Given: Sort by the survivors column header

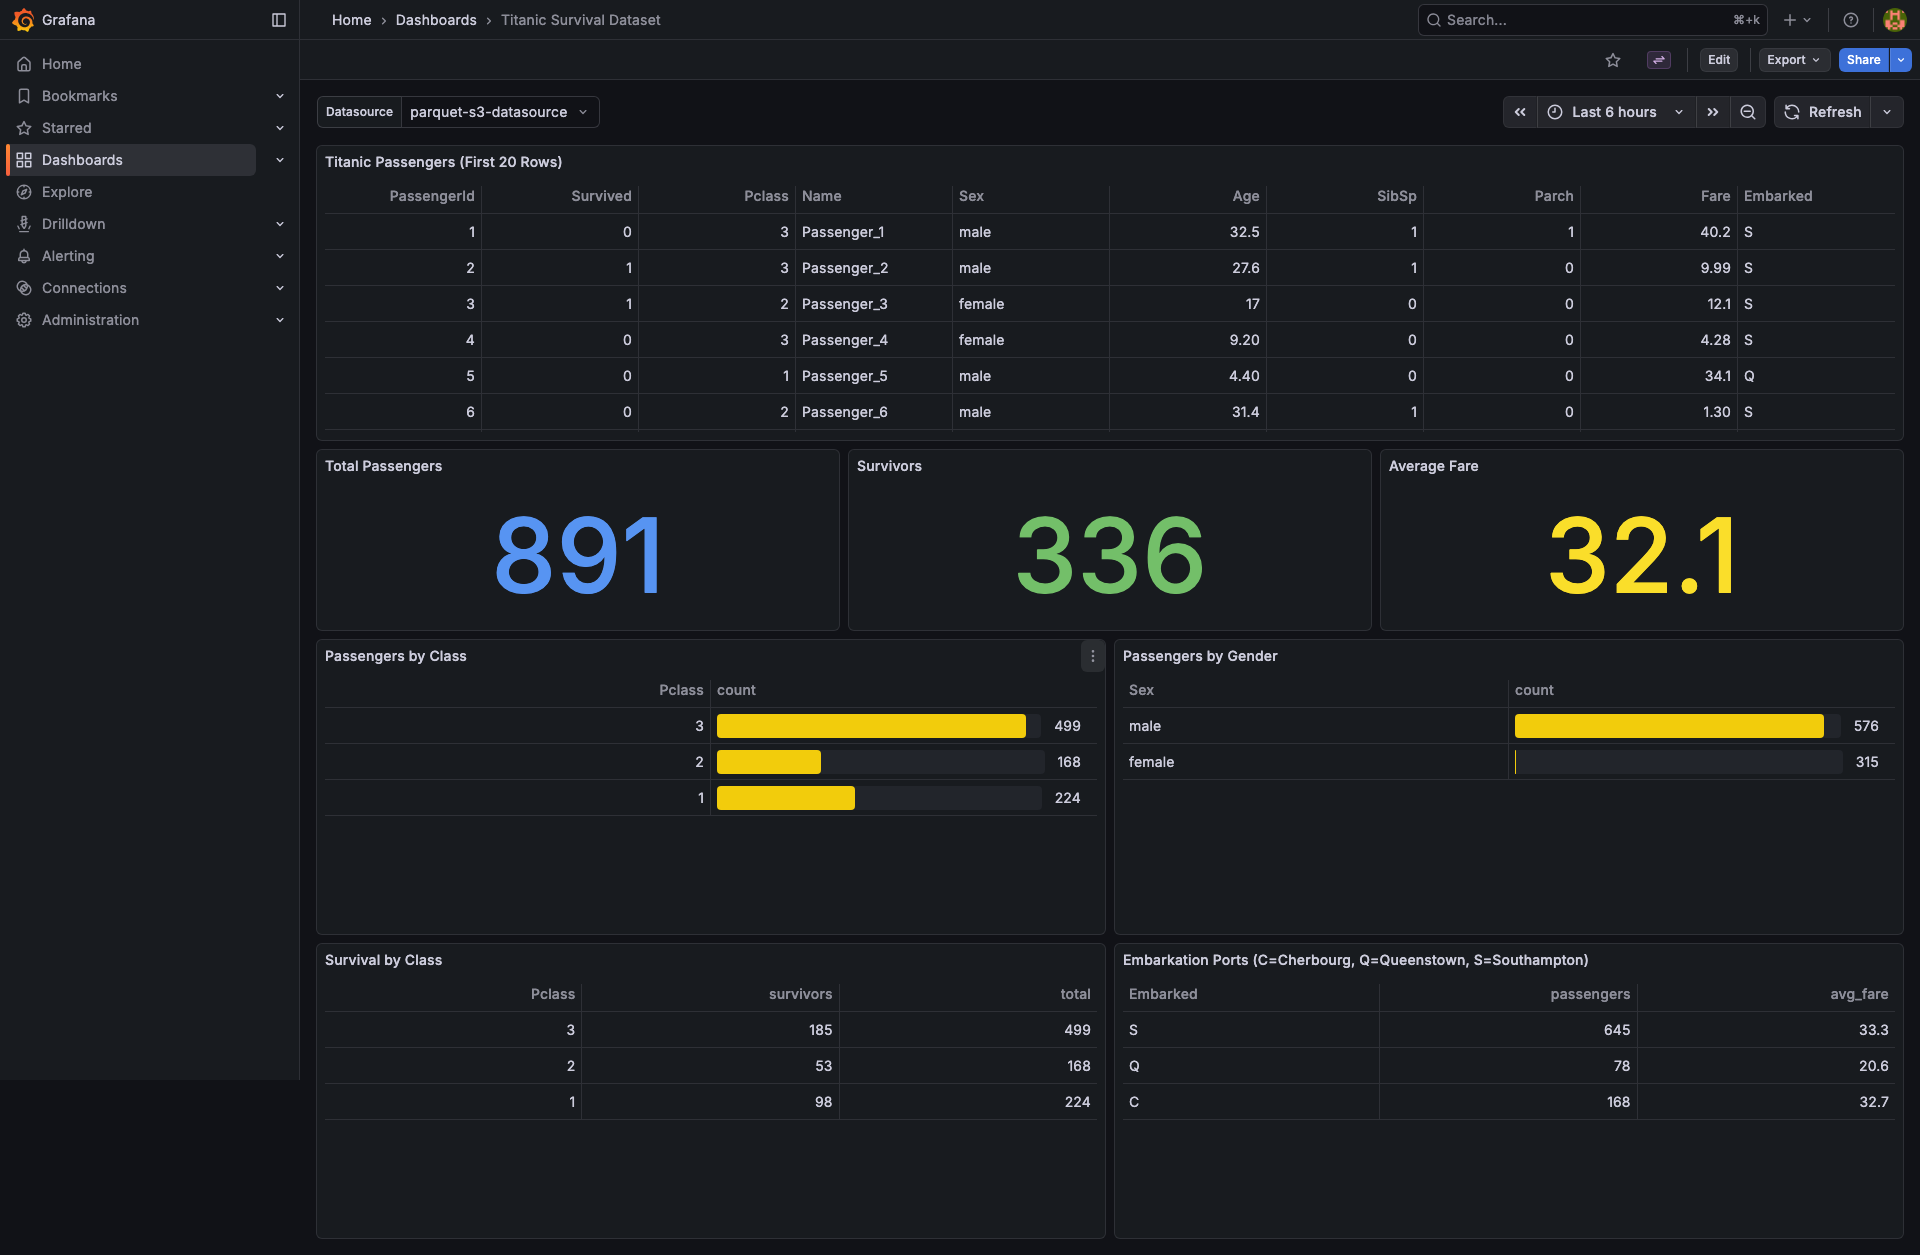Looking at the screenshot, I should pos(800,994).
